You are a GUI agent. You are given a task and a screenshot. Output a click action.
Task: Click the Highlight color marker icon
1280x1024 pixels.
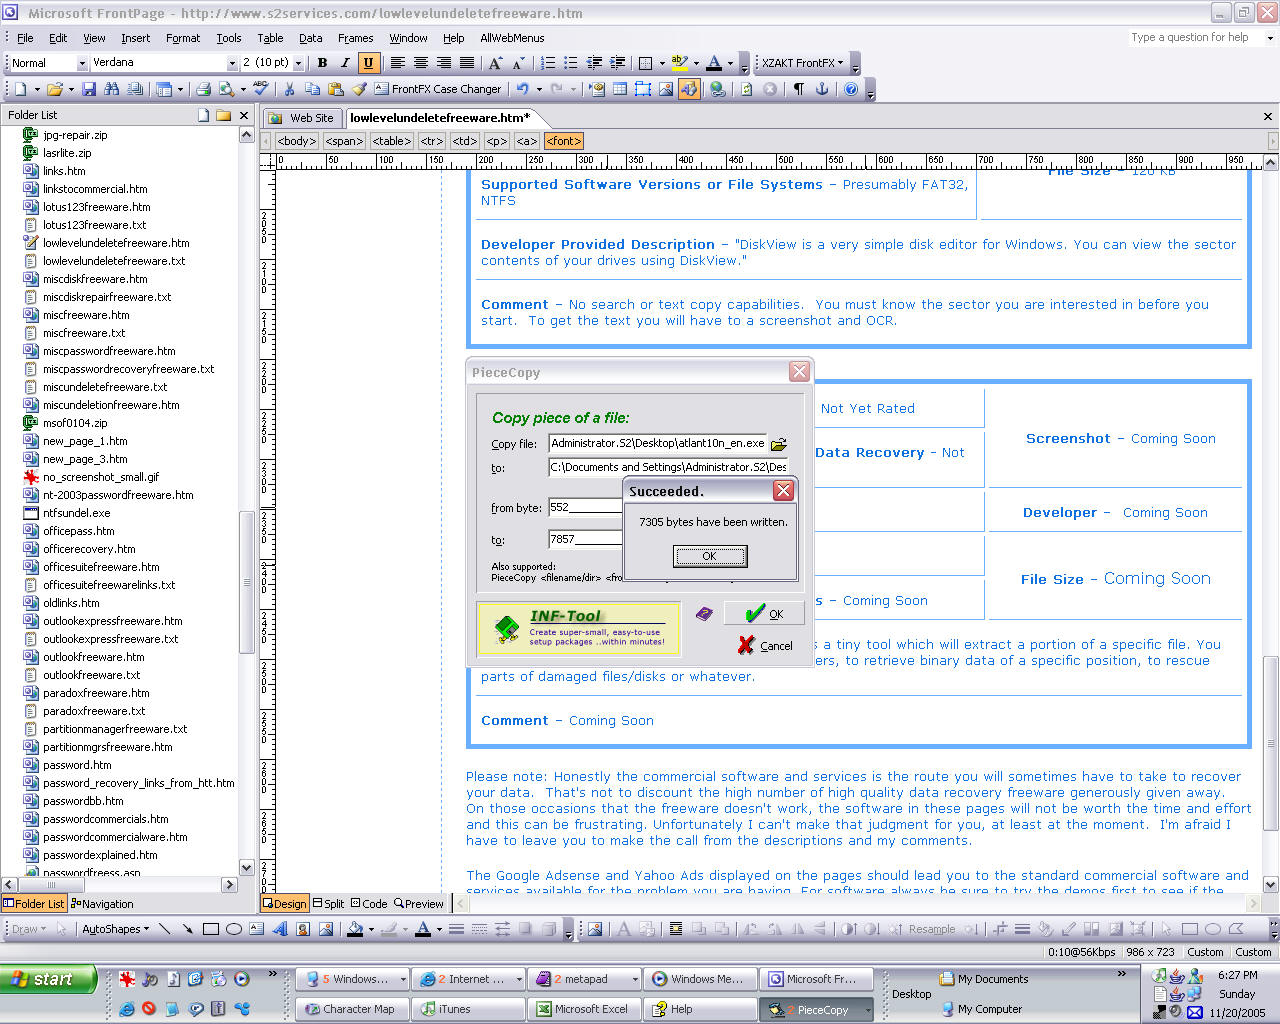[680, 63]
